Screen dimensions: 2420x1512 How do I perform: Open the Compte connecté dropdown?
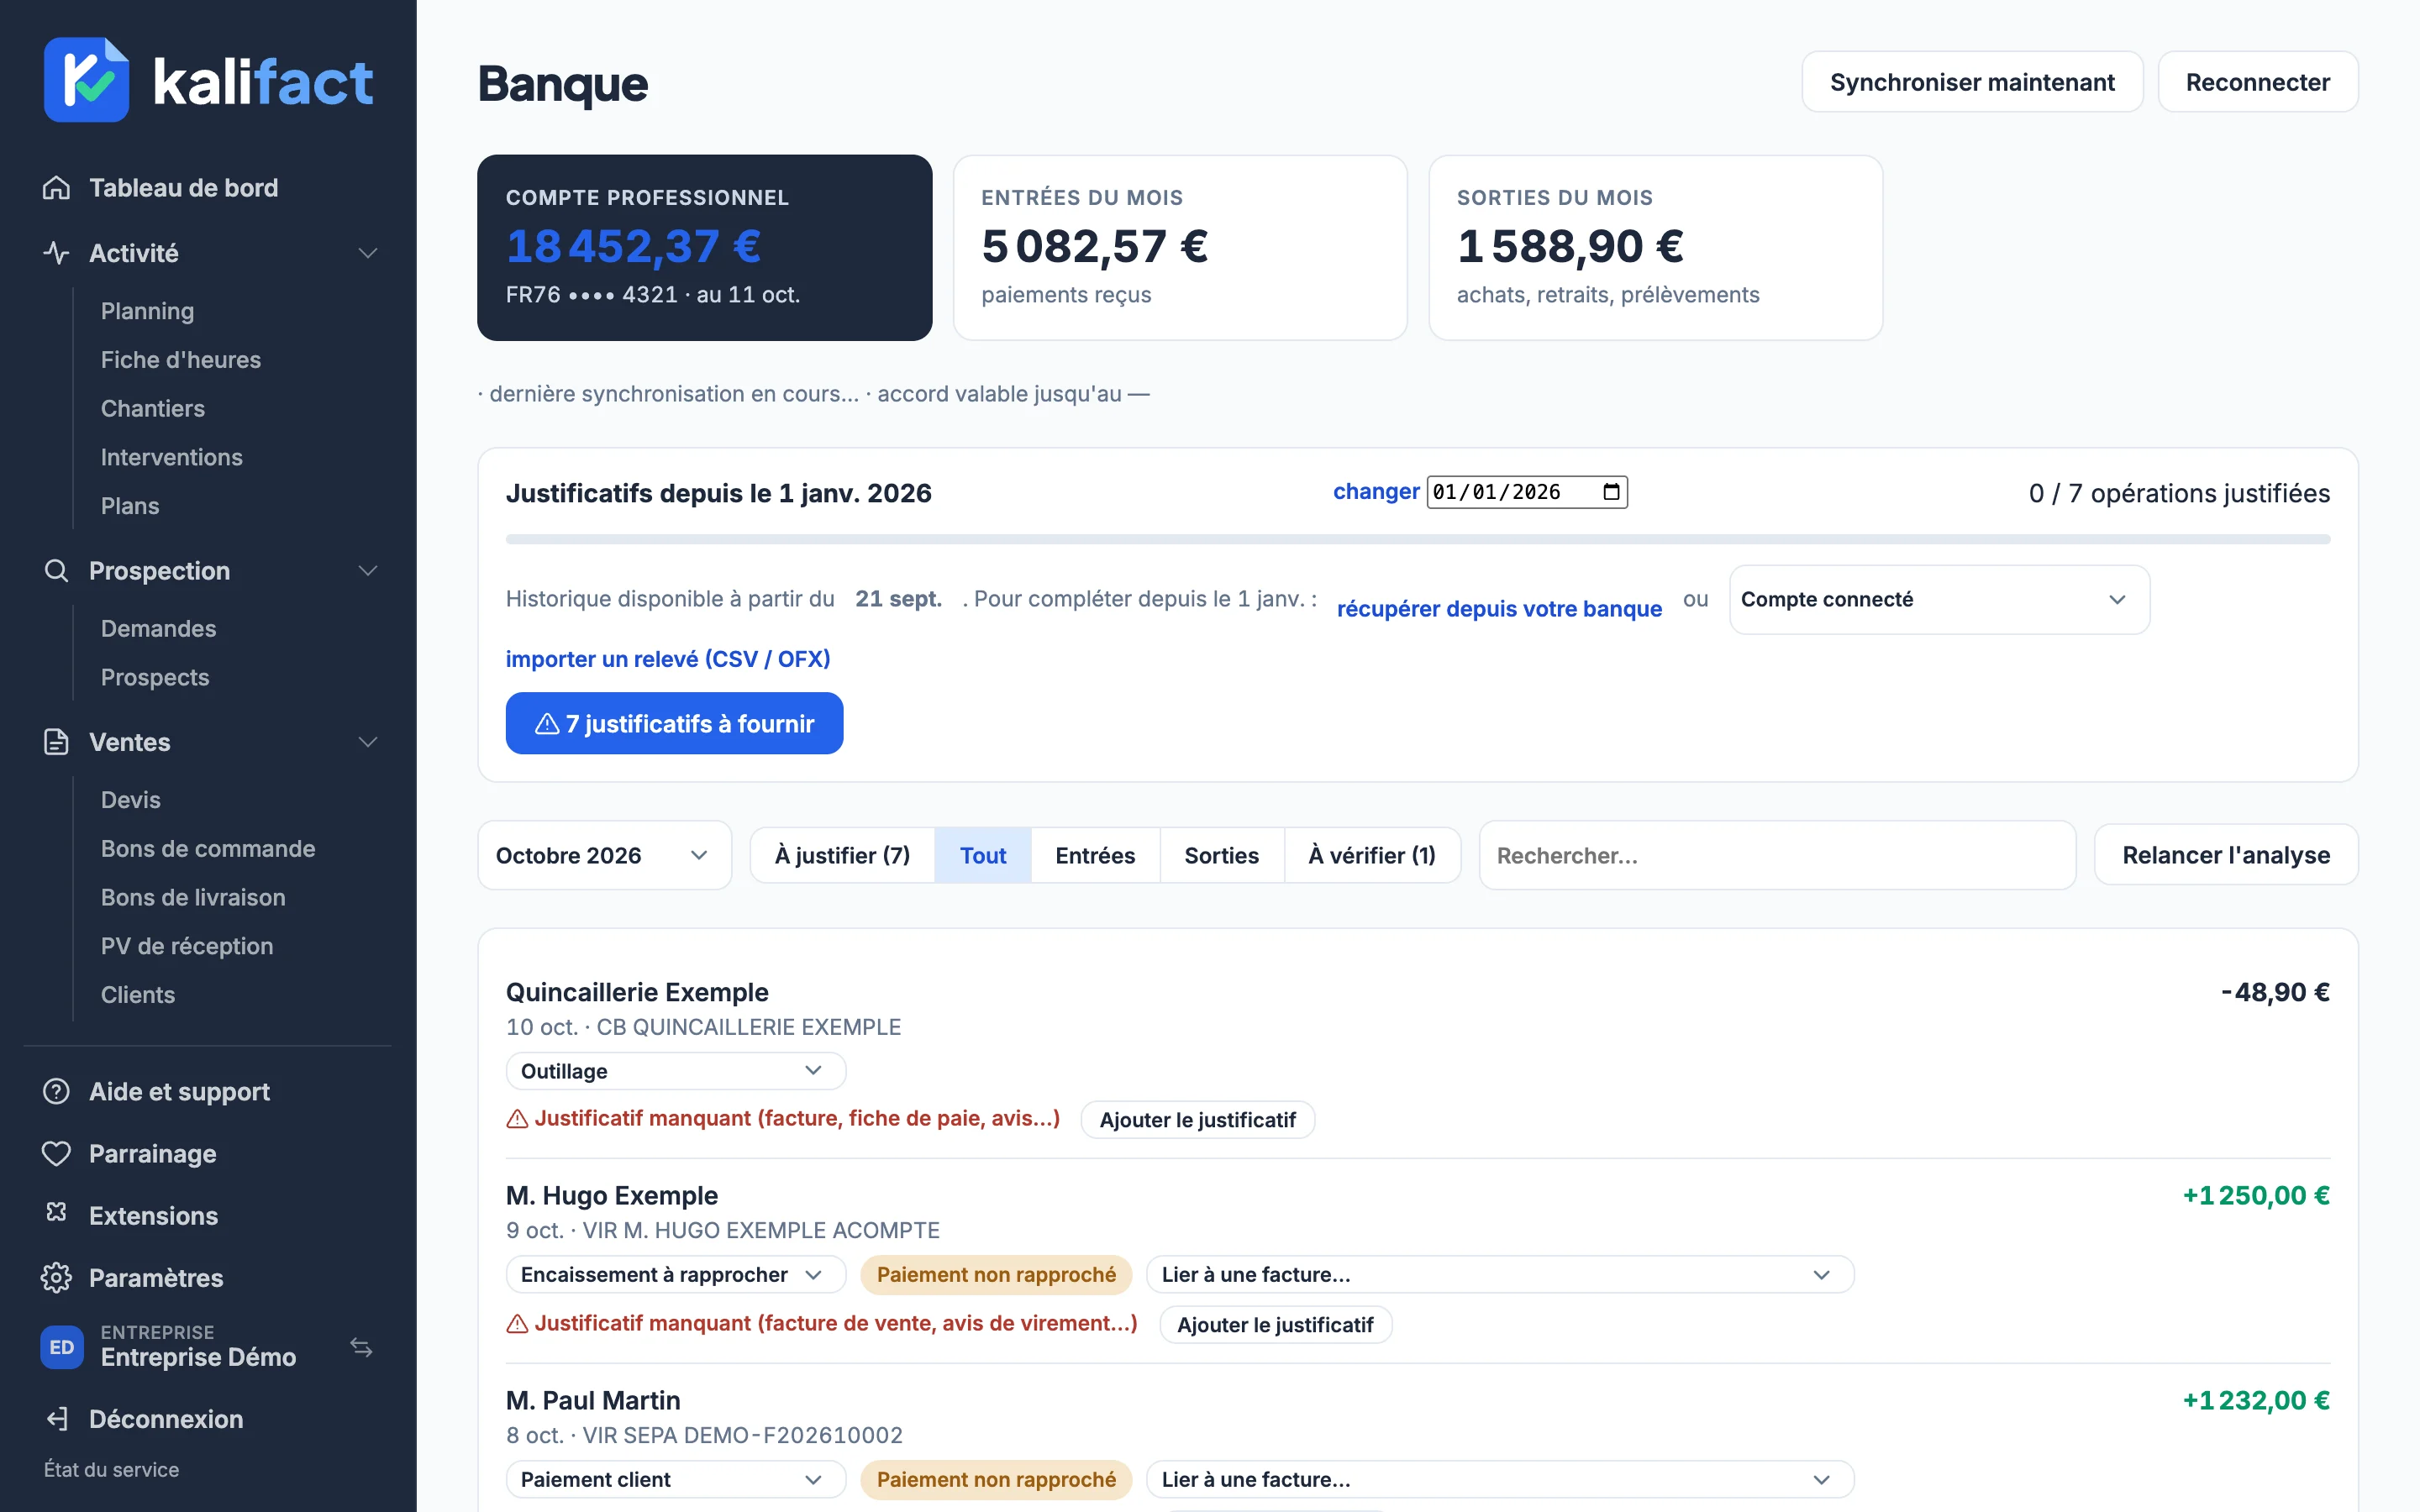[x=1939, y=600]
